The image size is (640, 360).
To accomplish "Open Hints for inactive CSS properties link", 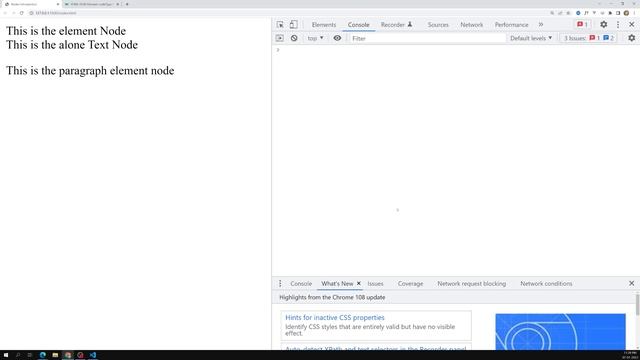I will click(335, 318).
